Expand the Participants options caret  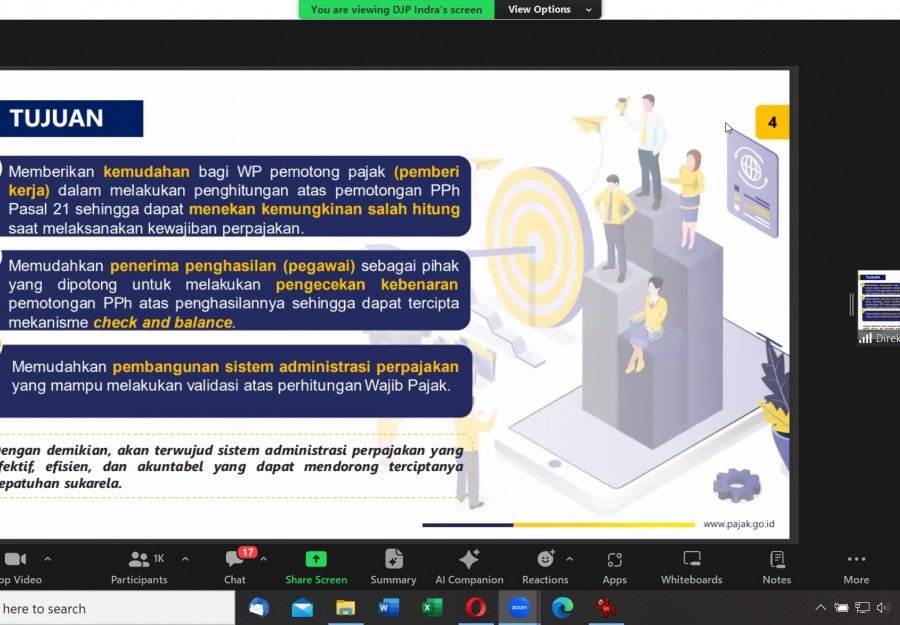click(185, 559)
